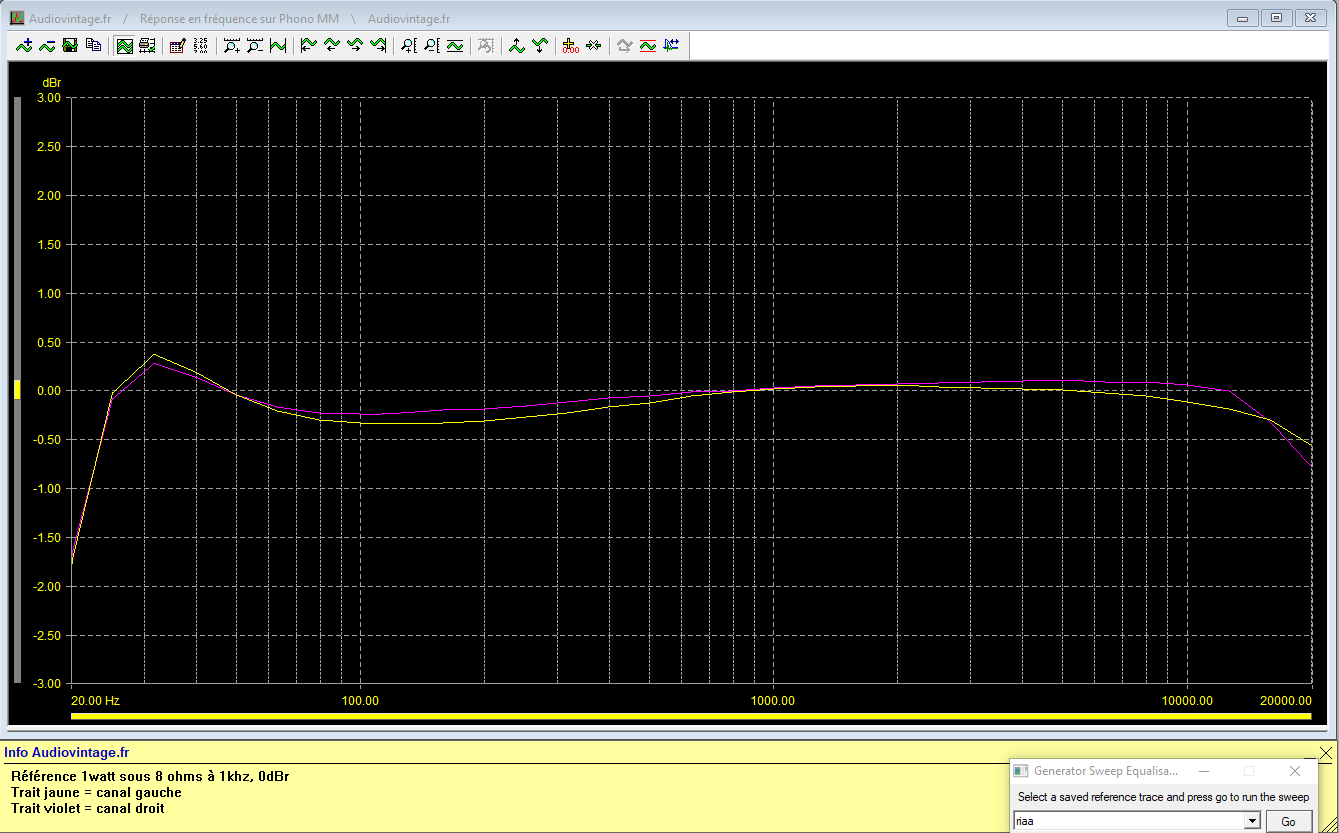Click the Go button to run sweep
Screen dimensions: 1339x833
[x=1288, y=821]
